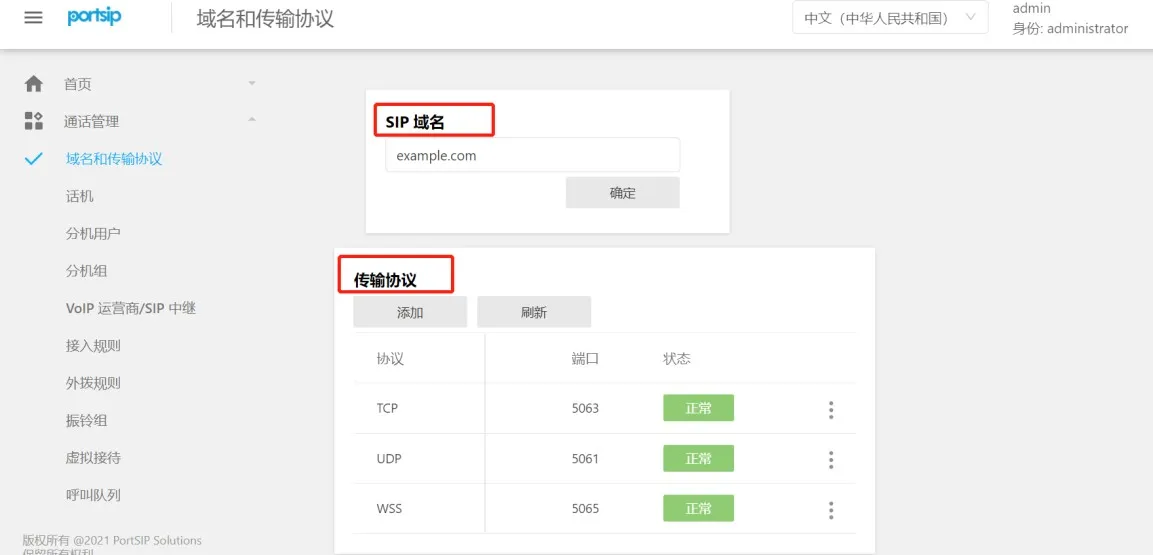Click the SIP domain field with example.com

(532, 156)
